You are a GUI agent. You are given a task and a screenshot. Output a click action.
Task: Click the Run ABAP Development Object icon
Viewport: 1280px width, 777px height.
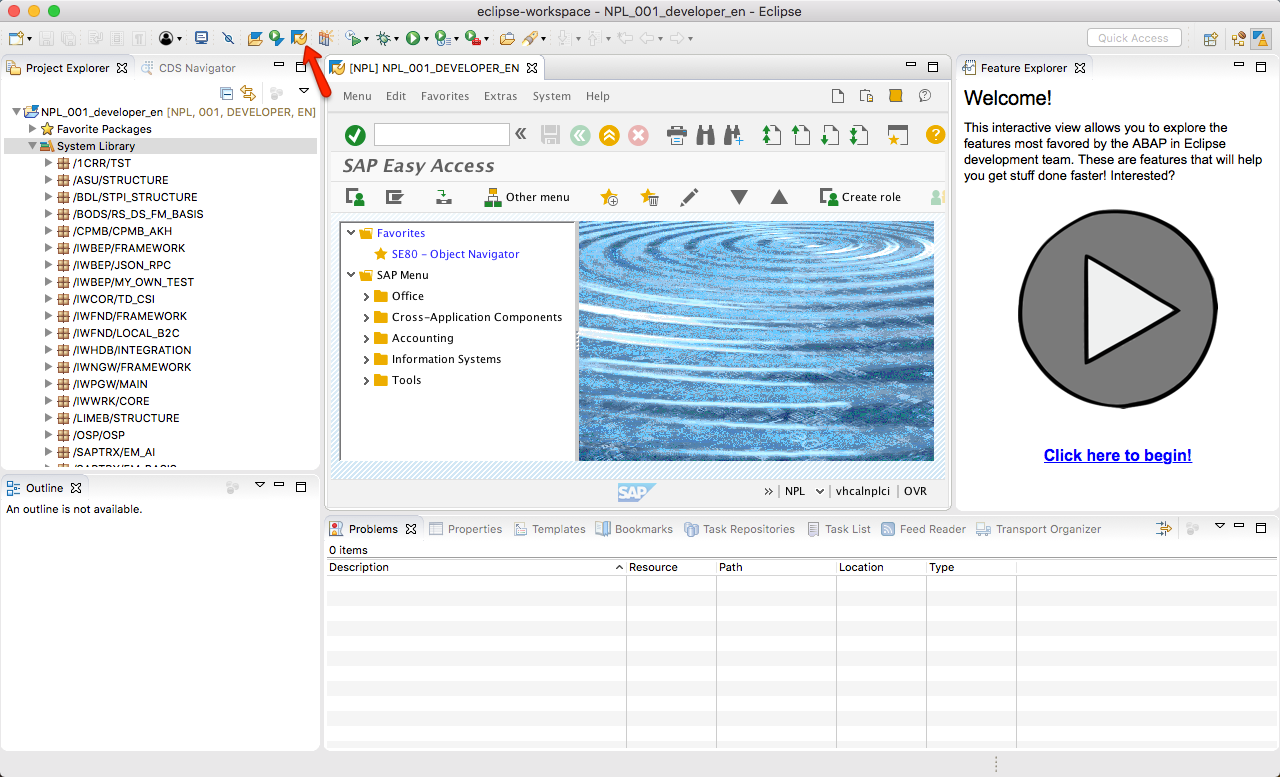tap(276, 38)
